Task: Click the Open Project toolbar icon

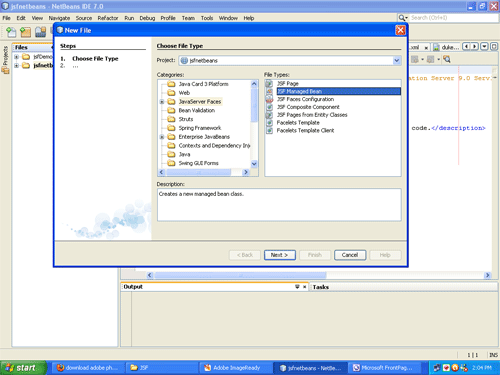Action: 40,32
